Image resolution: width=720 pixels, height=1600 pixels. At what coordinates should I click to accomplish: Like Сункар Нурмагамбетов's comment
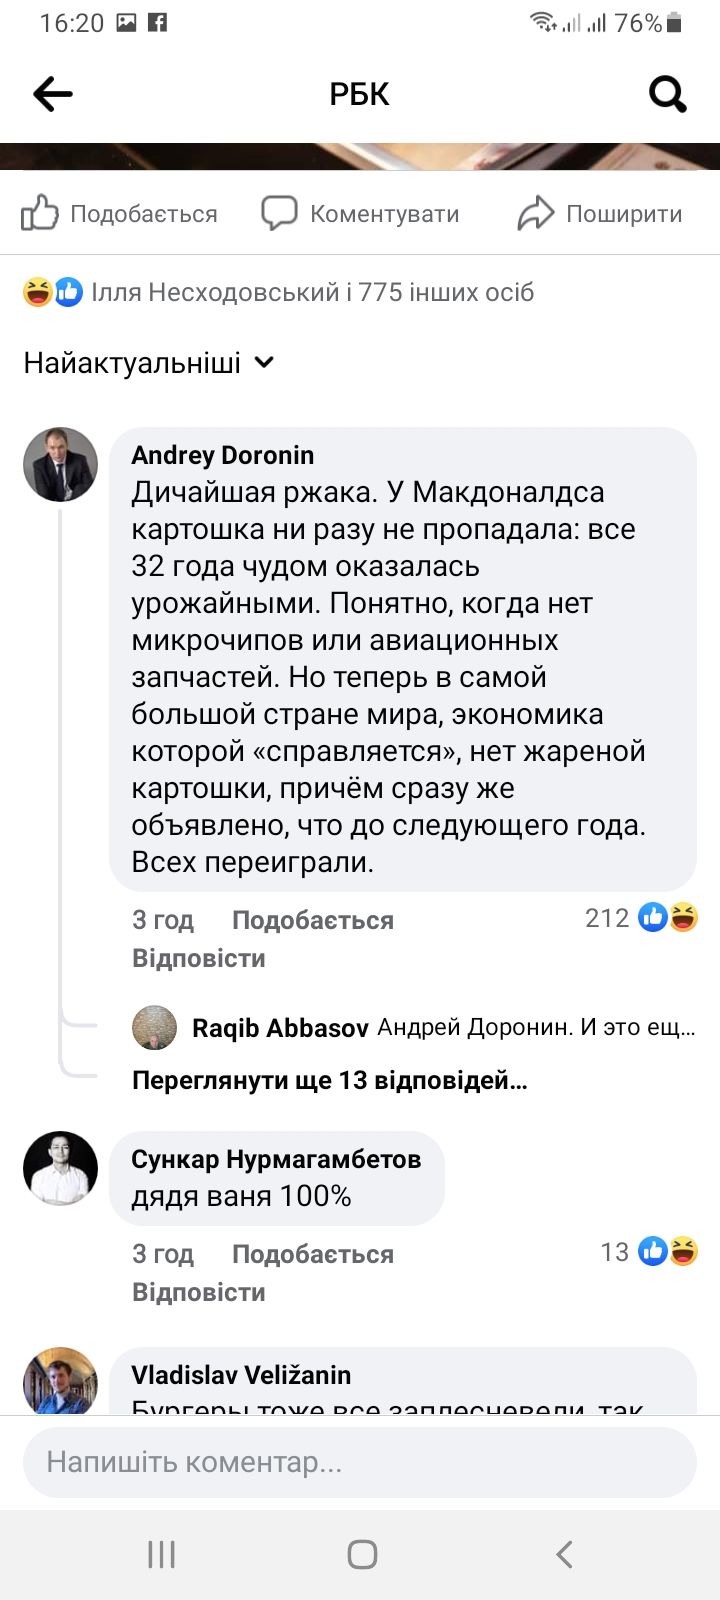coord(312,1254)
